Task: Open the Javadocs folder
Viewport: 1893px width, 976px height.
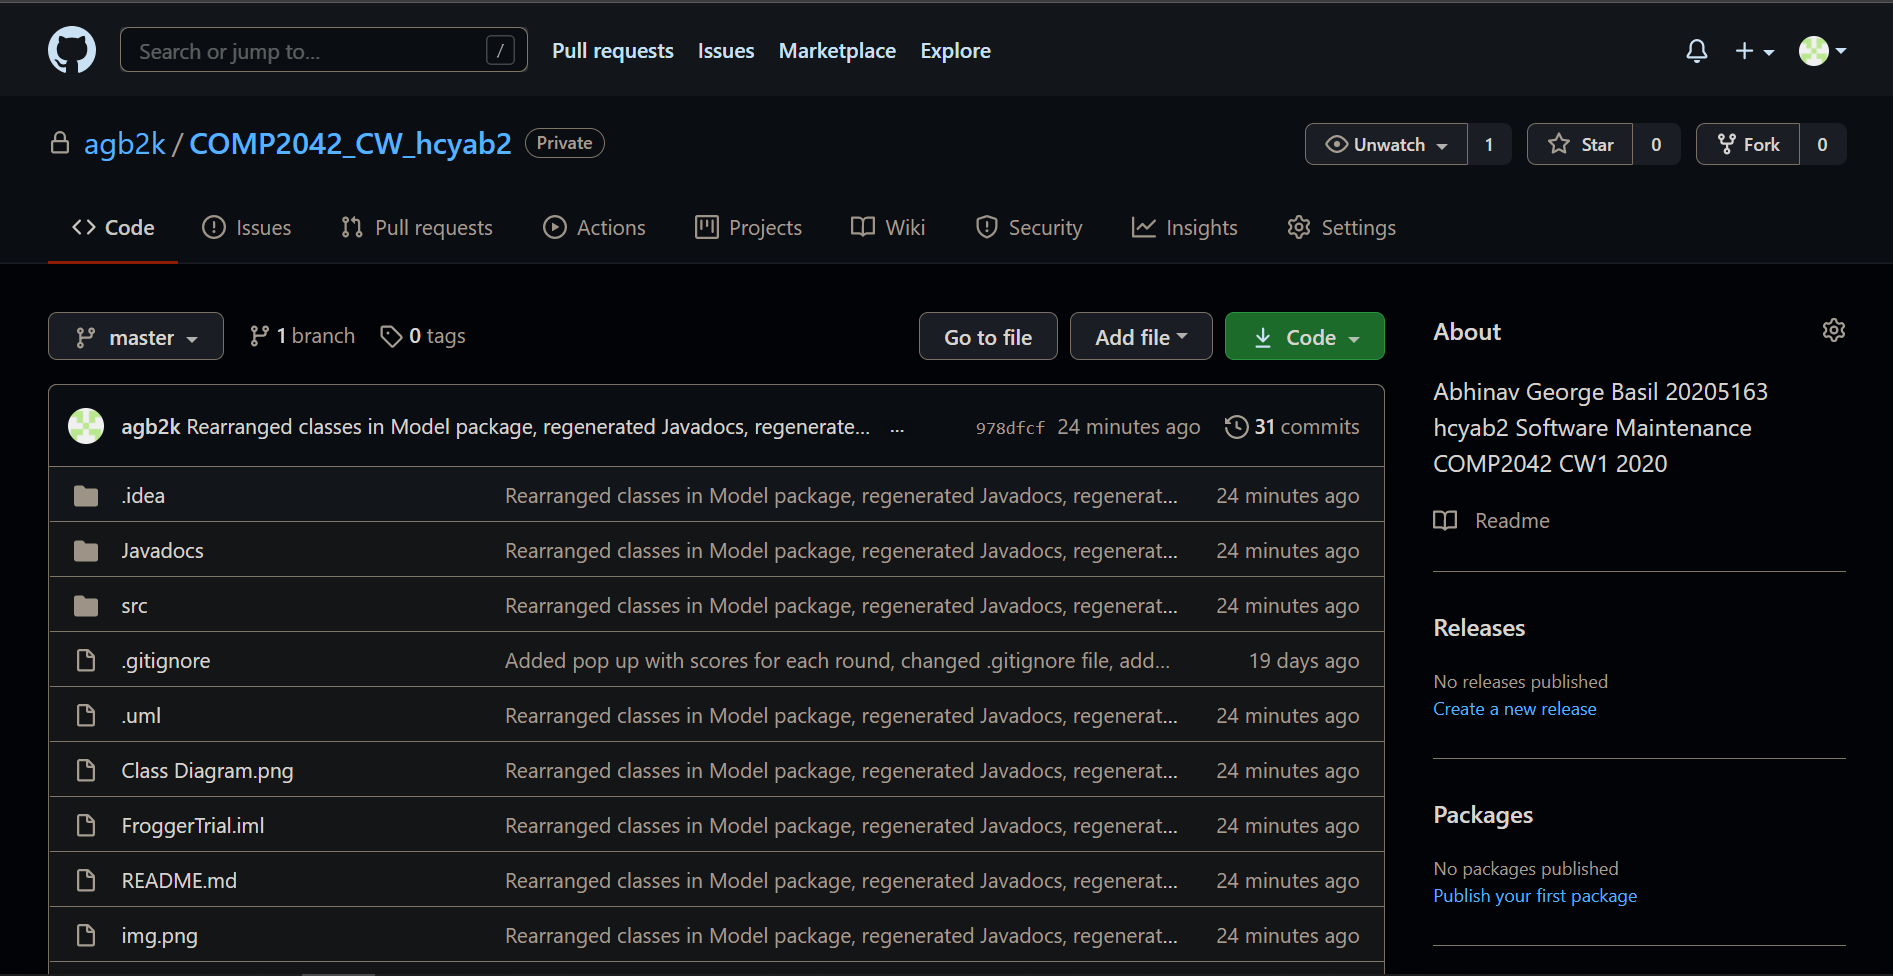Action: coord(162,551)
